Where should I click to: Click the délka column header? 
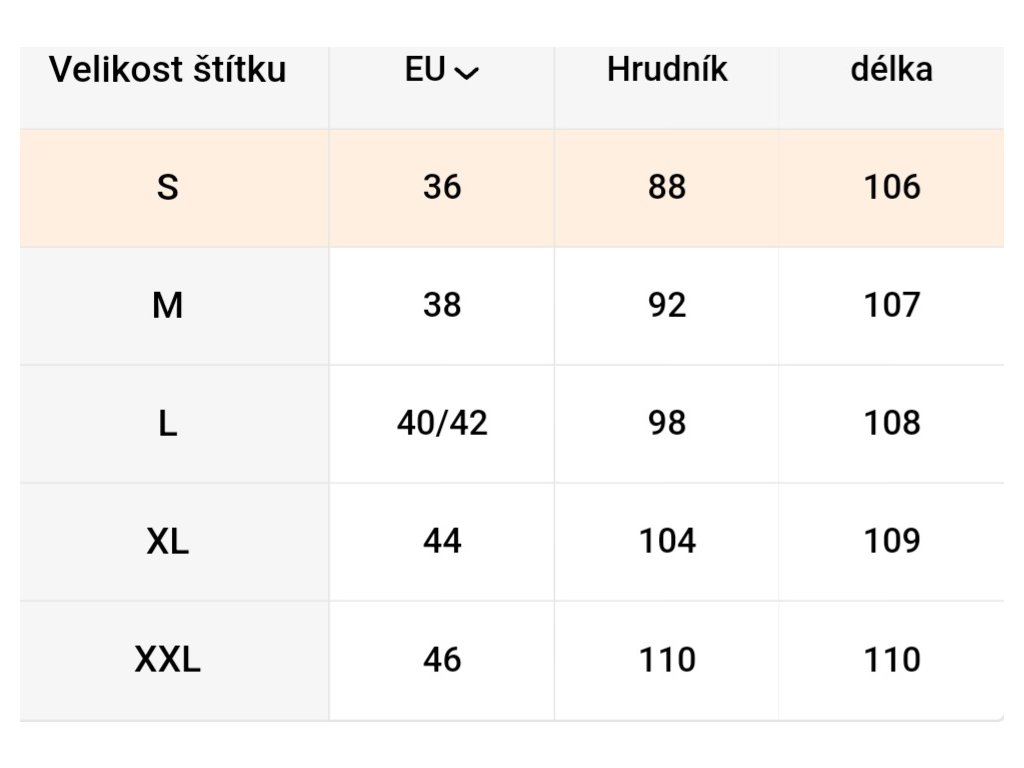click(x=891, y=70)
